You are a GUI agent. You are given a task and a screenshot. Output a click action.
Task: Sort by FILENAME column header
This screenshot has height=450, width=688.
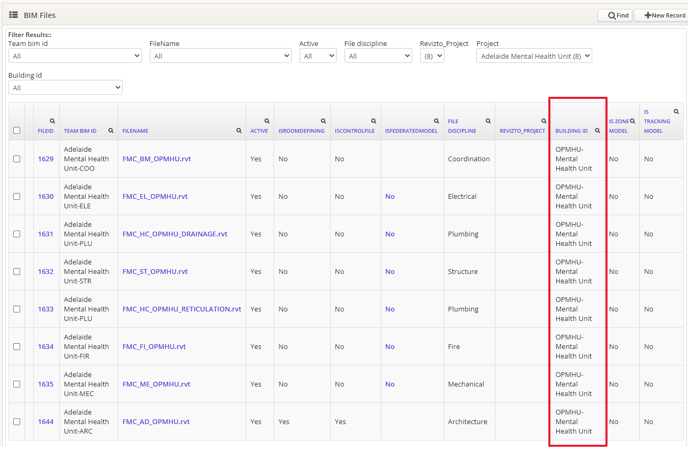135,131
